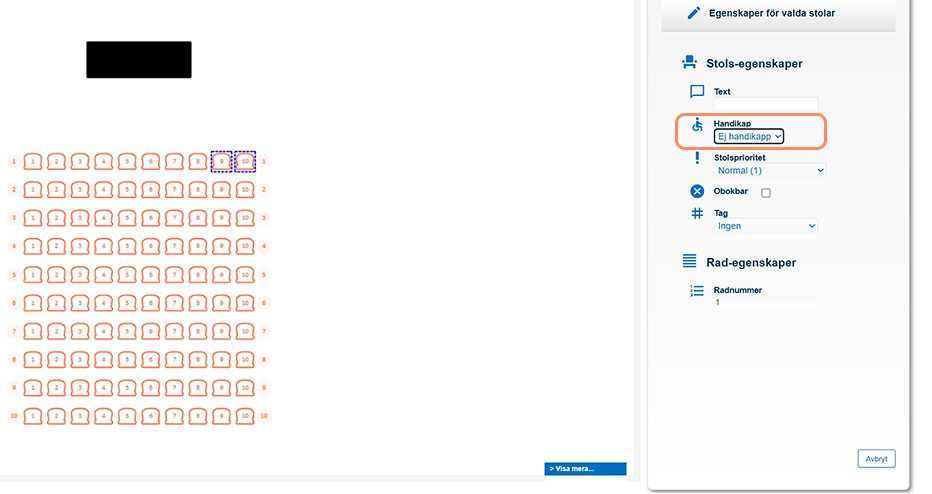Image resolution: width=932 pixels, height=494 pixels.
Task: Click the Avbryt button
Action: coord(876,459)
